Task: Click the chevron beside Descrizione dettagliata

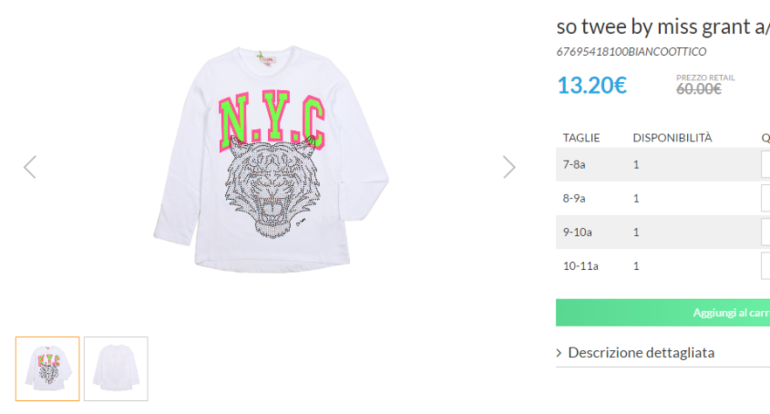Action: coord(560,352)
